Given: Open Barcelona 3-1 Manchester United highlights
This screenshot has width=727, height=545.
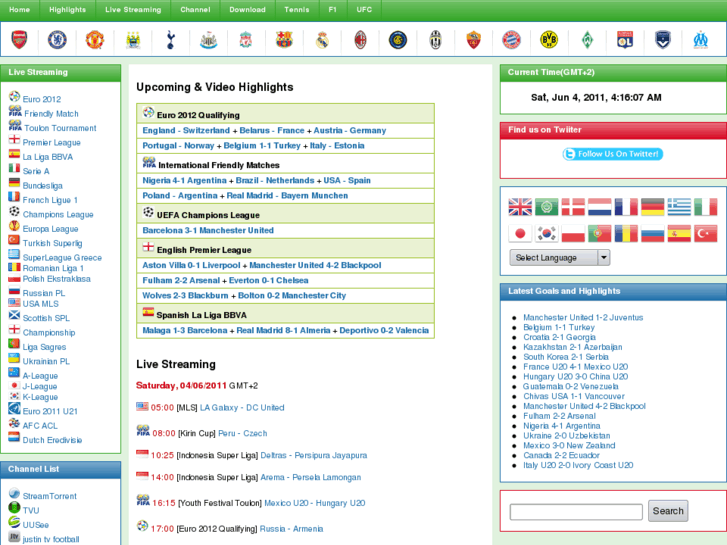Looking at the screenshot, I should [x=208, y=230].
